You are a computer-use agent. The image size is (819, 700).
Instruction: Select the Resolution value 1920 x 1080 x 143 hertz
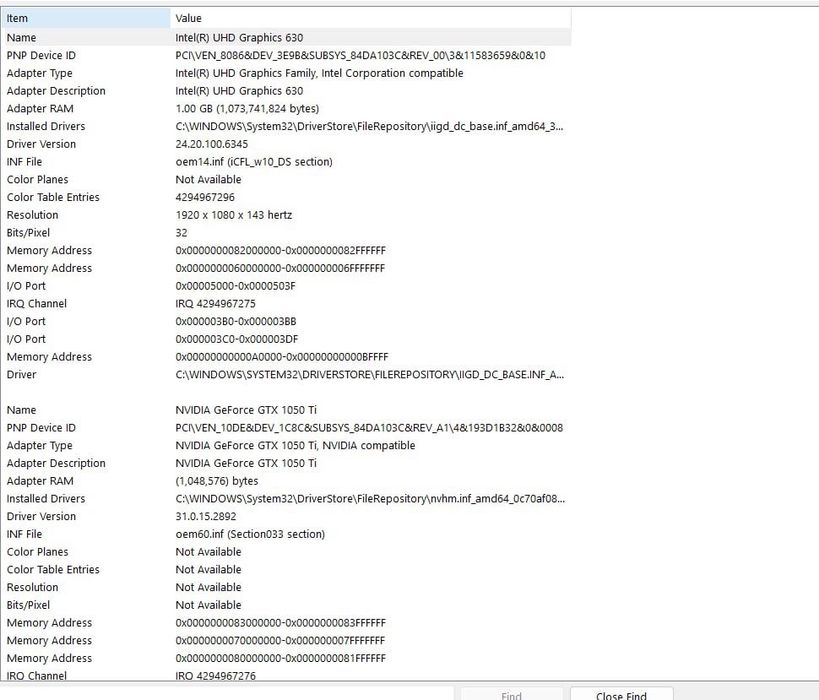click(233, 215)
